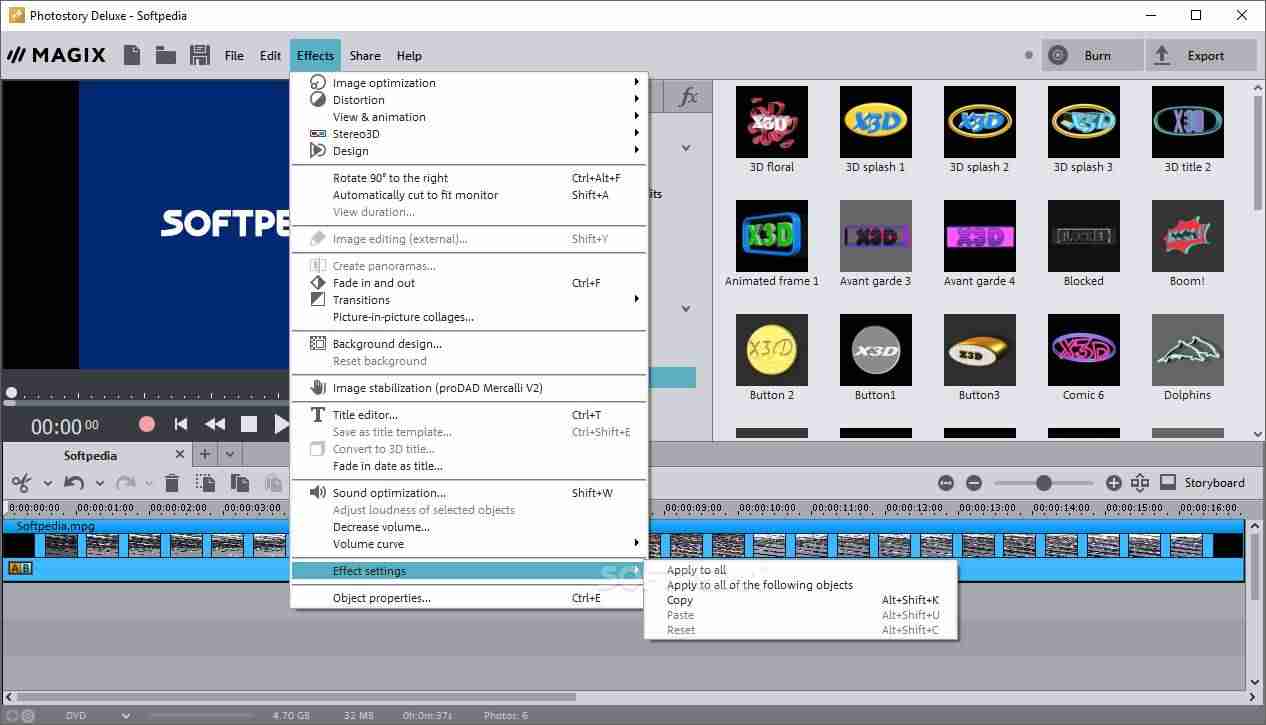Screen dimensions: 1266x725
Task: Click the Burn button
Action: pyautogui.click(x=1092, y=56)
